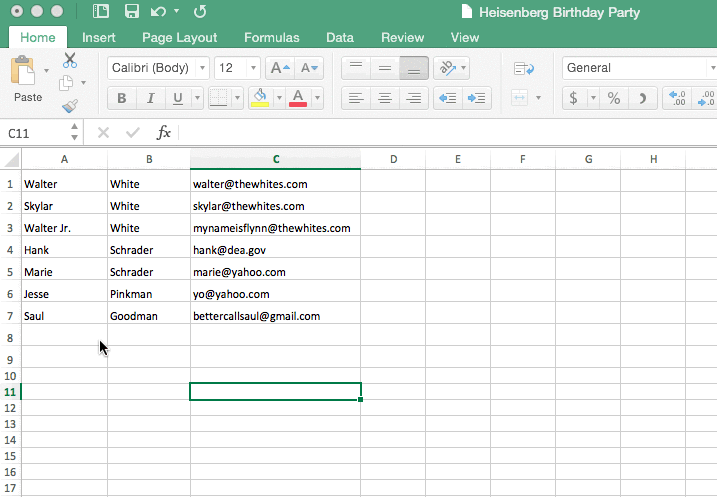
Task: Click the Increase Indent icon
Action: click(x=477, y=98)
